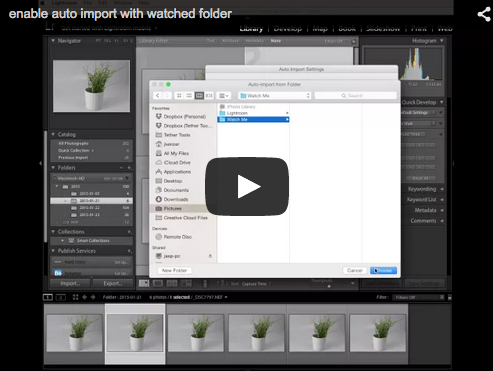Viewport: 493px width, 371px height.
Task: Play the video with the center play button
Action: click(247, 186)
